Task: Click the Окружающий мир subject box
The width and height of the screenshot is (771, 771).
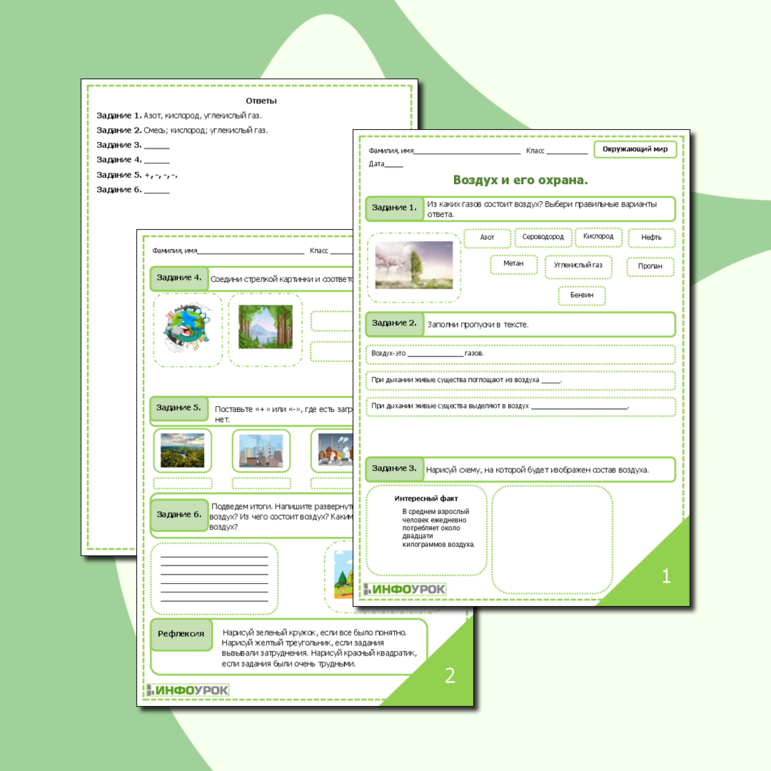Action: pos(634,149)
